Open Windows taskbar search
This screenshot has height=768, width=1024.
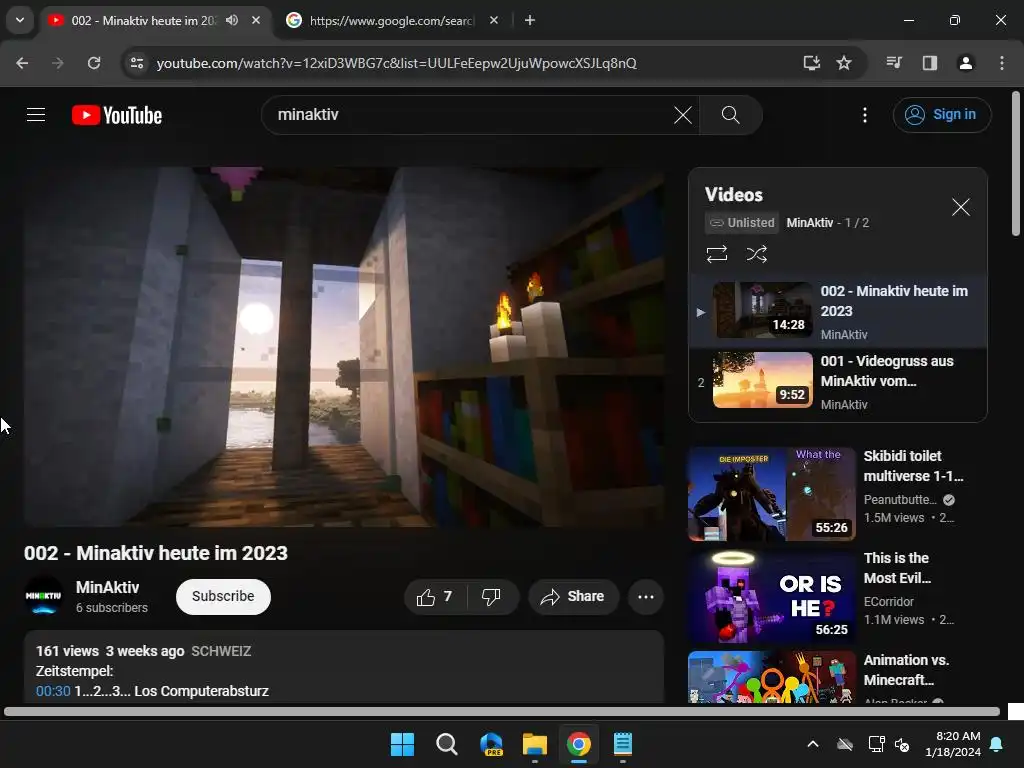pyautogui.click(x=447, y=744)
